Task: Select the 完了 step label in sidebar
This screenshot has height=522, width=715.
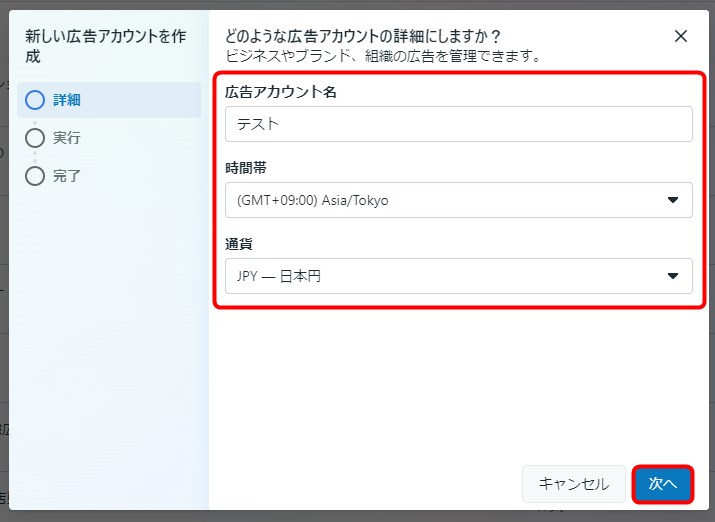Action: pyautogui.click(x=67, y=176)
